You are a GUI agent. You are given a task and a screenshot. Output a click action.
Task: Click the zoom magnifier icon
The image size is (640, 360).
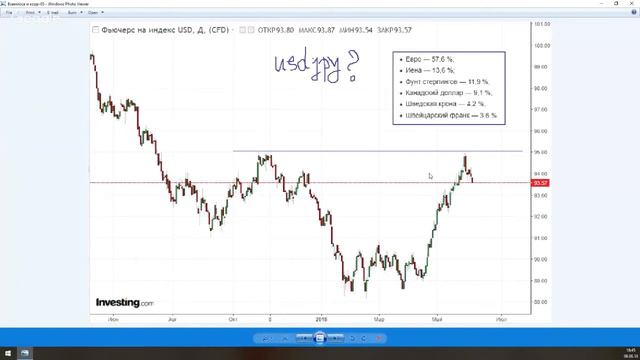266,338
